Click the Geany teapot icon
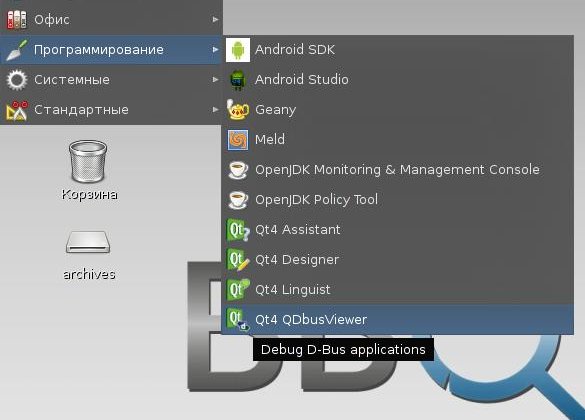The image size is (585, 420). tap(238, 110)
